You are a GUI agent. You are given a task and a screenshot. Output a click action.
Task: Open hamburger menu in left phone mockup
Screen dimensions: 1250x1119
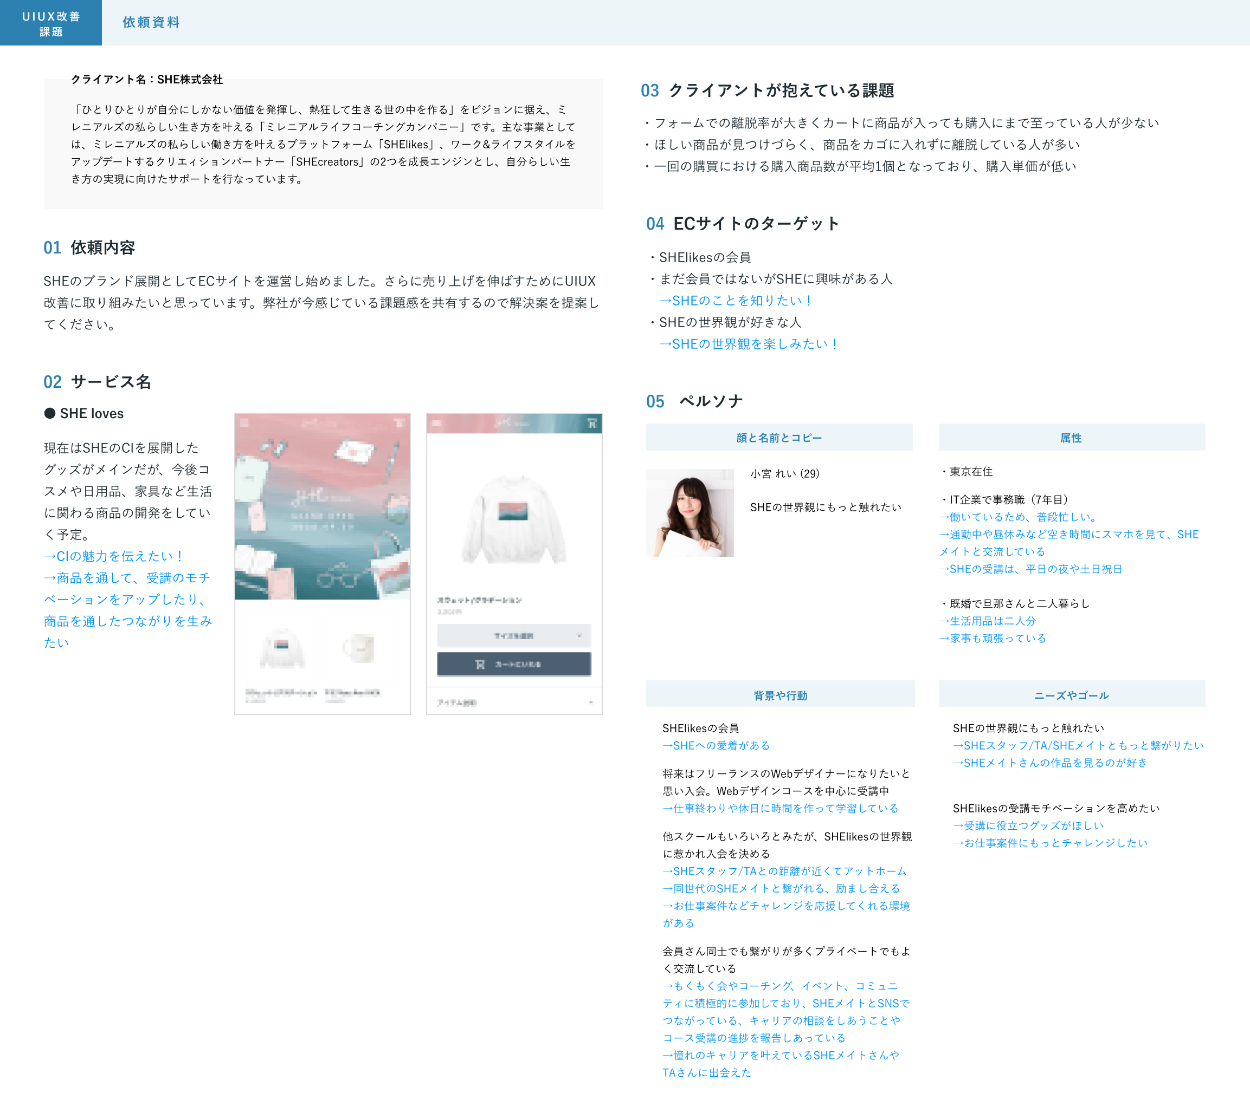tap(244, 423)
